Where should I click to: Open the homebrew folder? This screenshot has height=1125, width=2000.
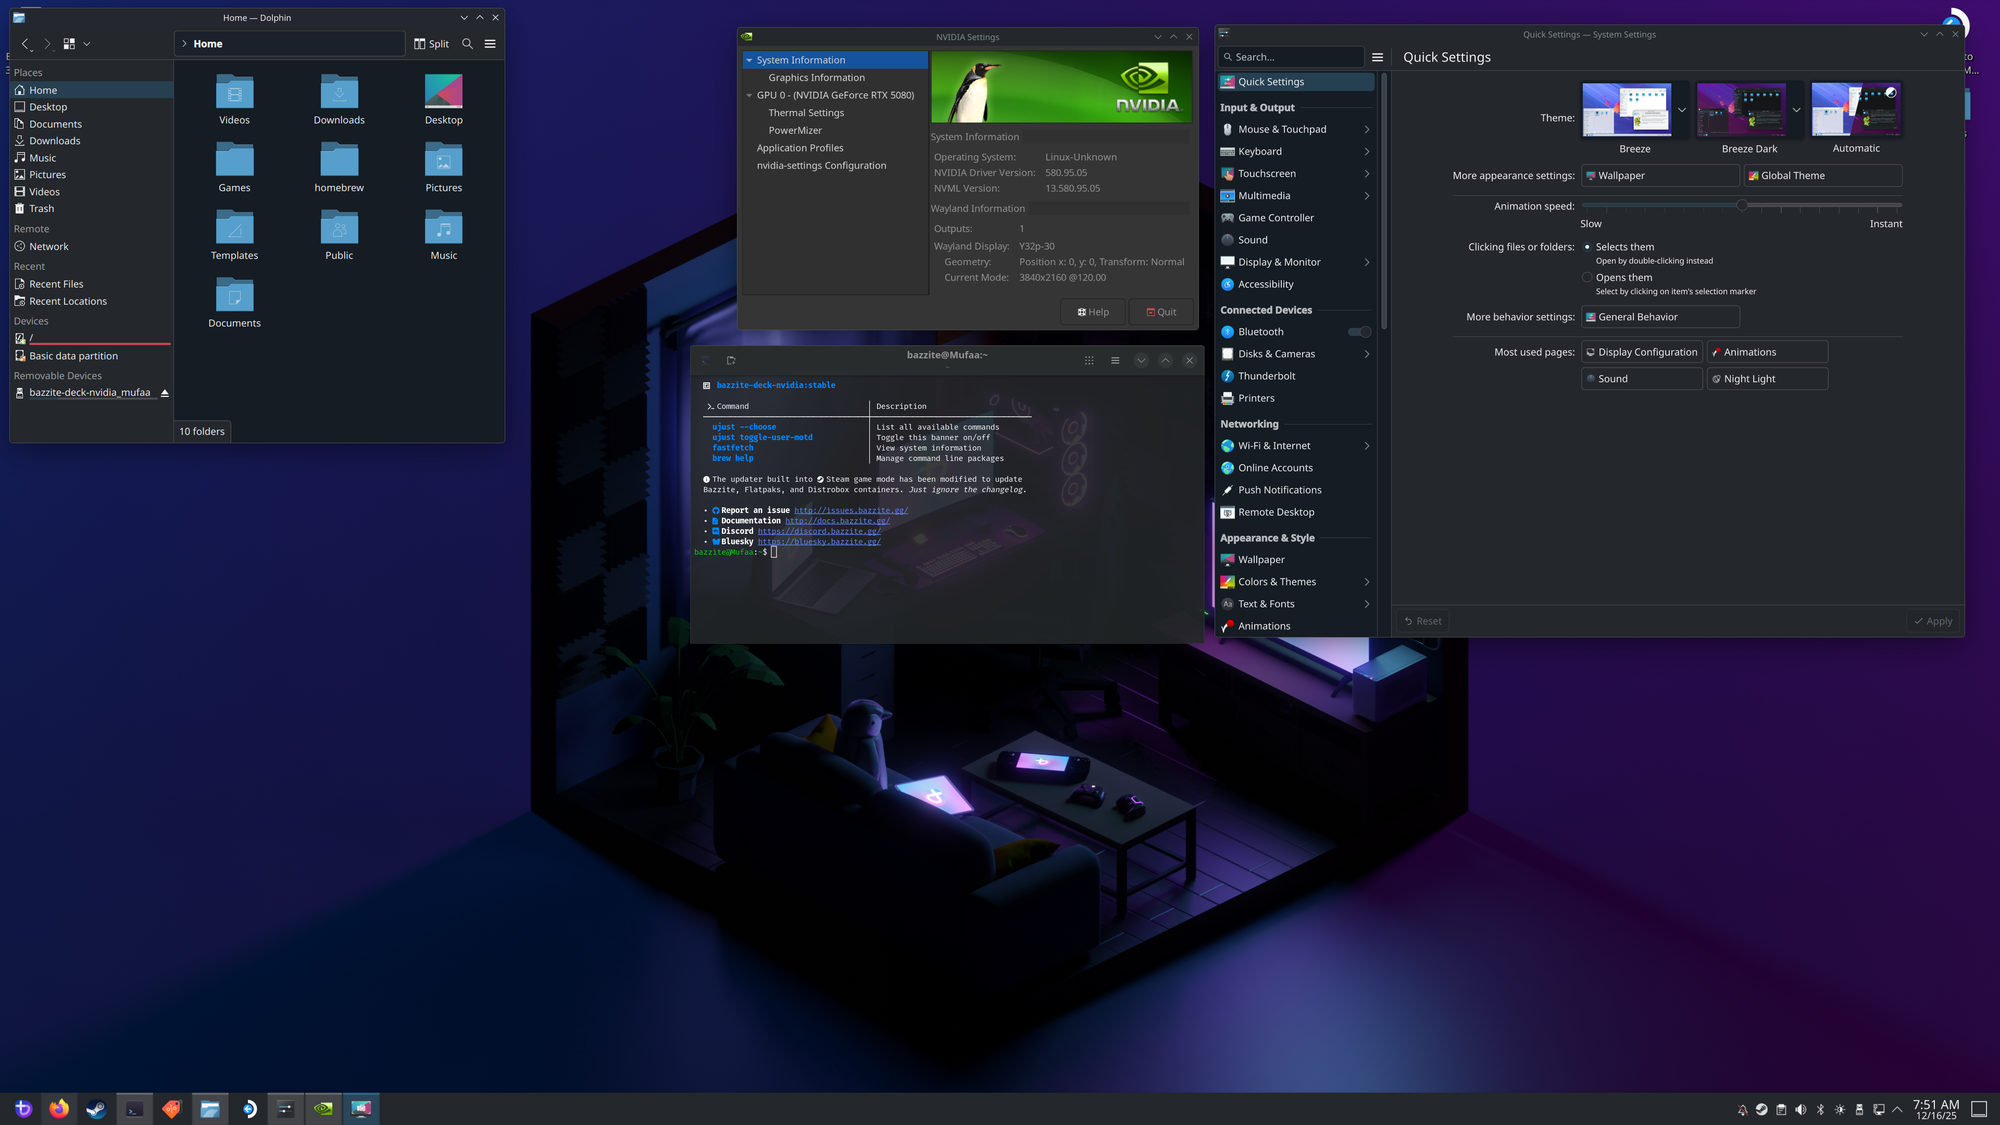click(339, 167)
